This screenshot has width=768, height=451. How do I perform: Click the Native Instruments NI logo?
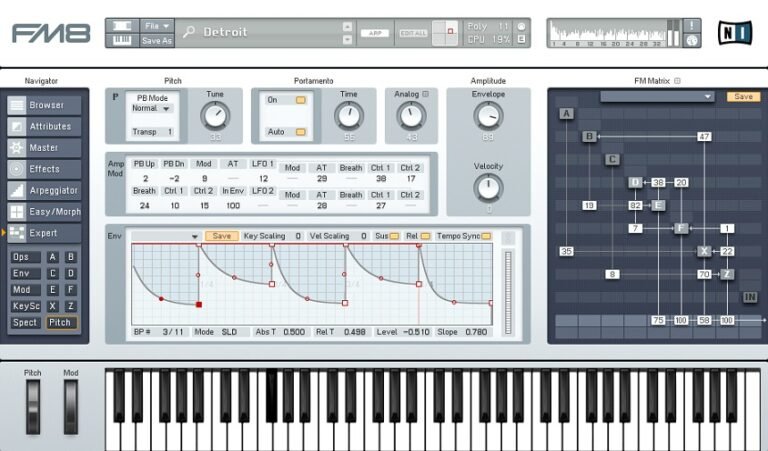tap(735, 33)
